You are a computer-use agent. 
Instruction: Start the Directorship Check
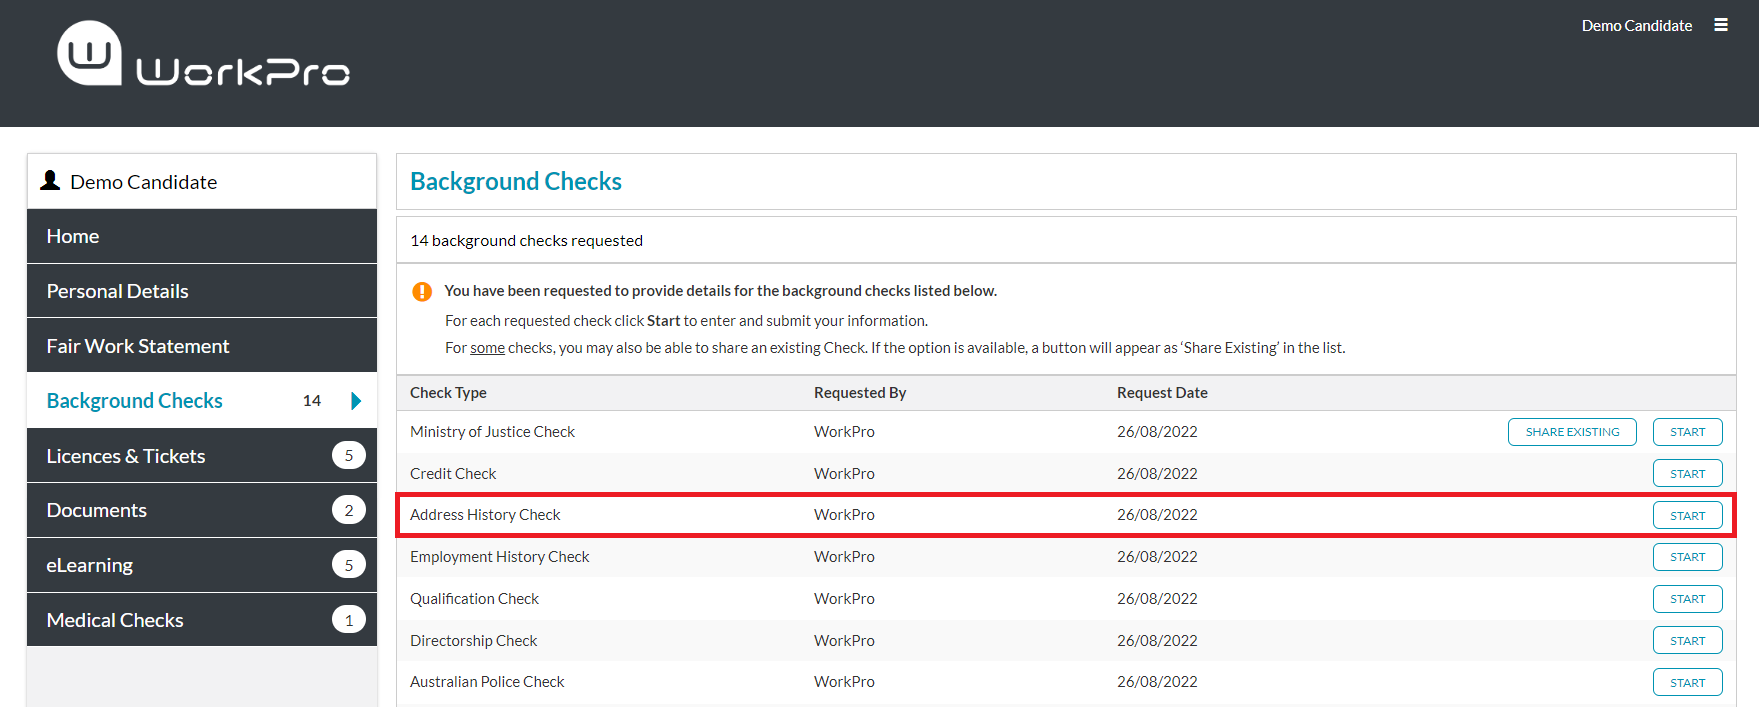click(x=1688, y=641)
